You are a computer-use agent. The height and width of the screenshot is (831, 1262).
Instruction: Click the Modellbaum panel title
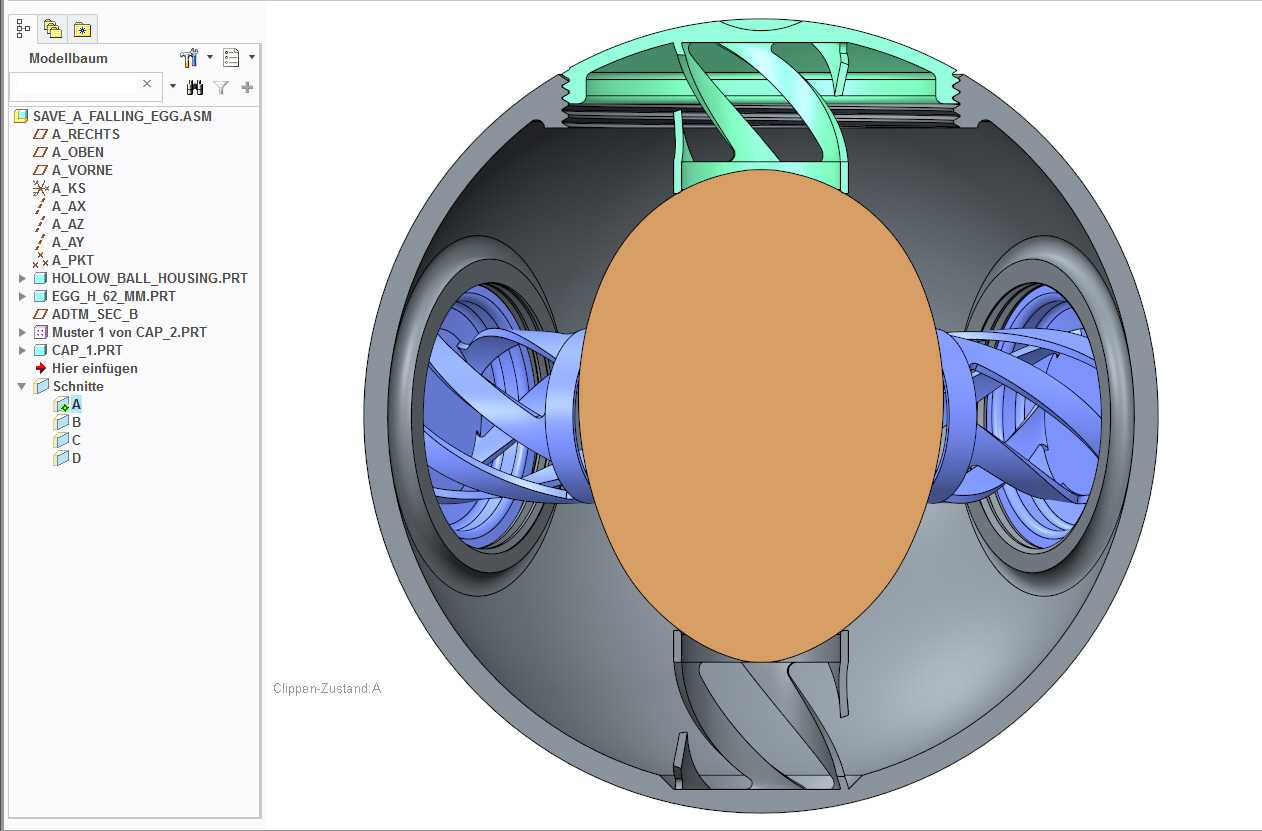click(x=68, y=58)
